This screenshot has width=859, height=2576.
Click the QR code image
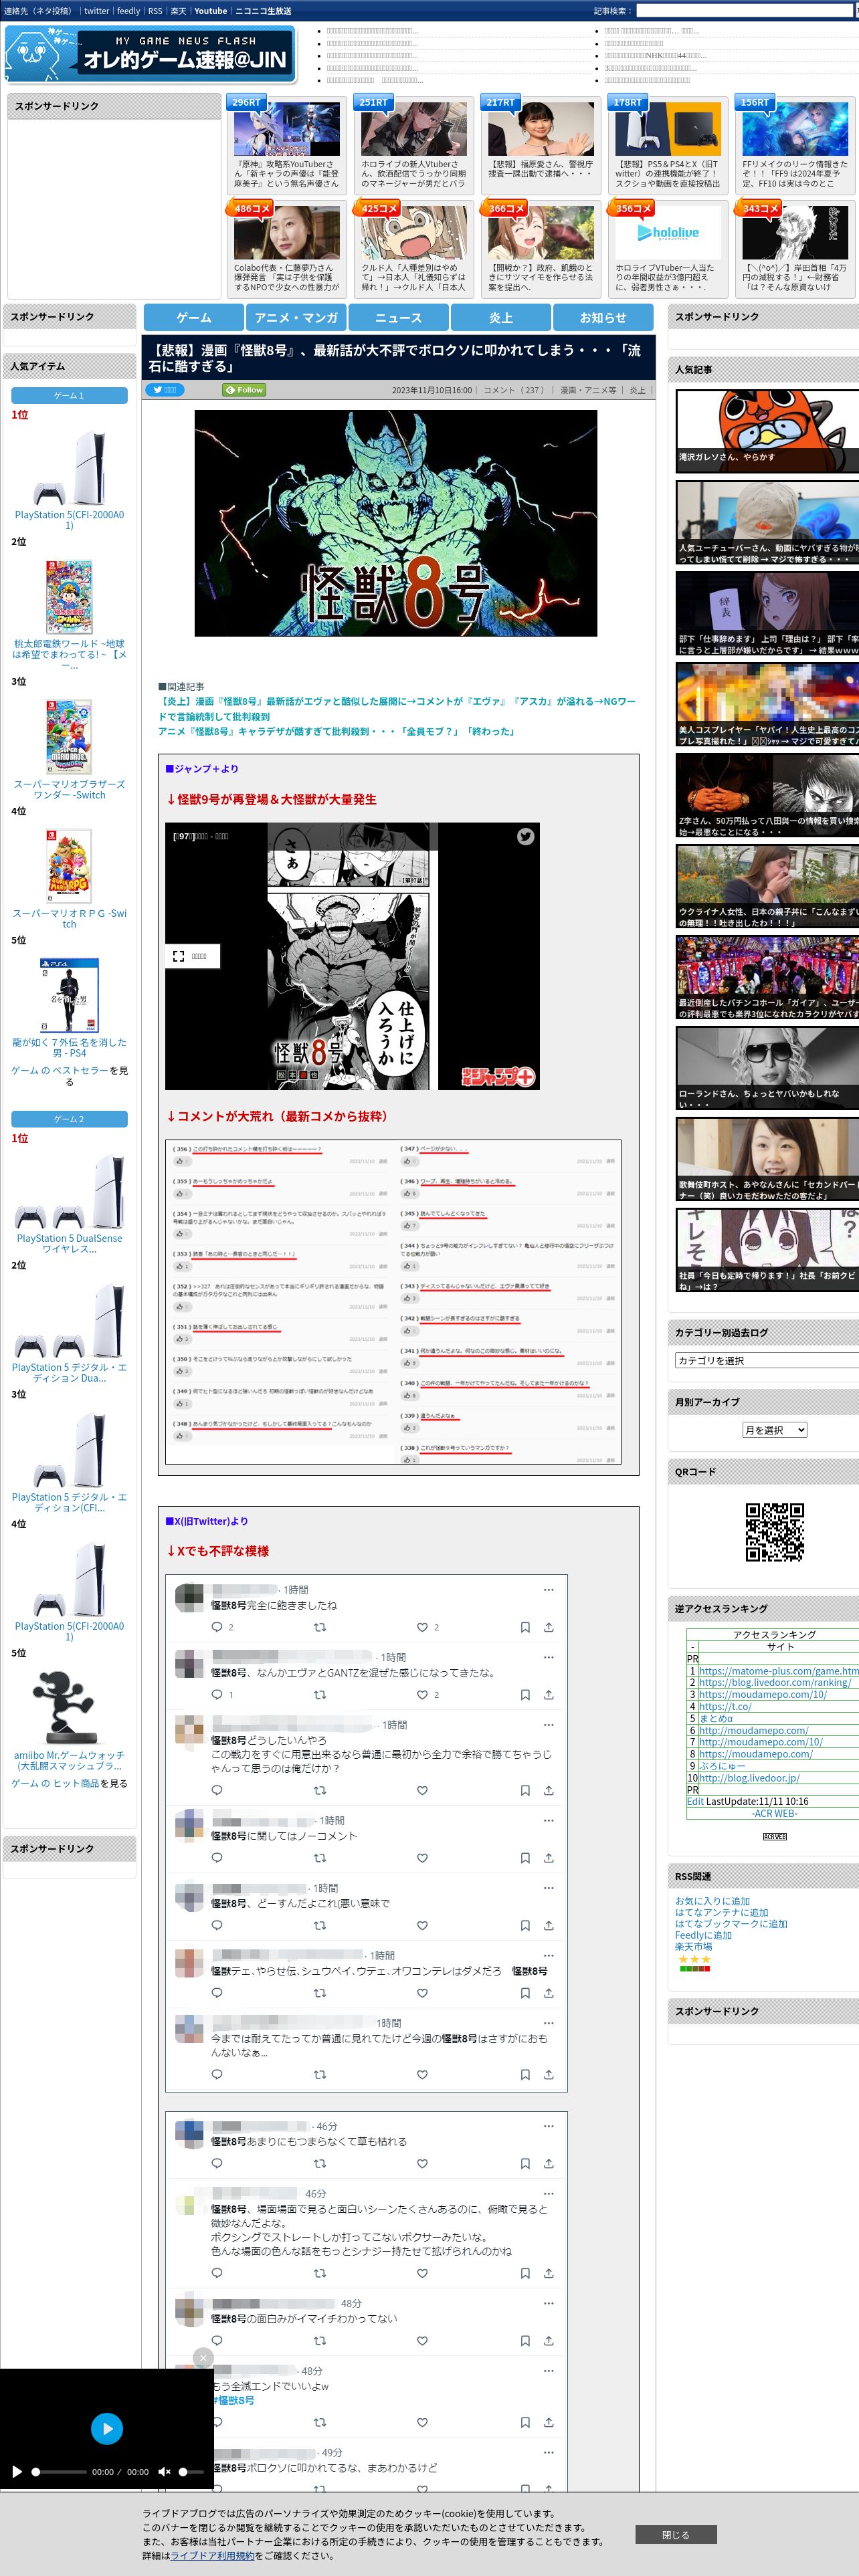click(x=775, y=1531)
